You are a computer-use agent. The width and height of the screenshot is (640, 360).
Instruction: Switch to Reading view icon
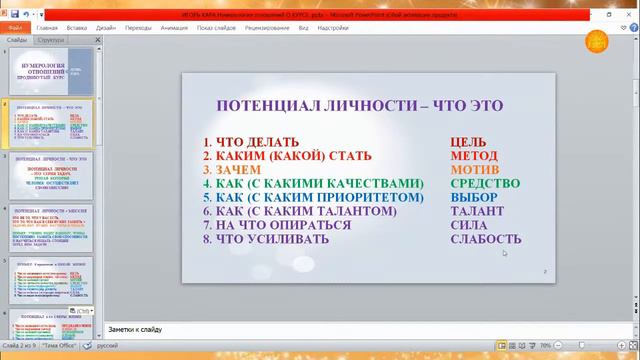click(x=522, y=346)
